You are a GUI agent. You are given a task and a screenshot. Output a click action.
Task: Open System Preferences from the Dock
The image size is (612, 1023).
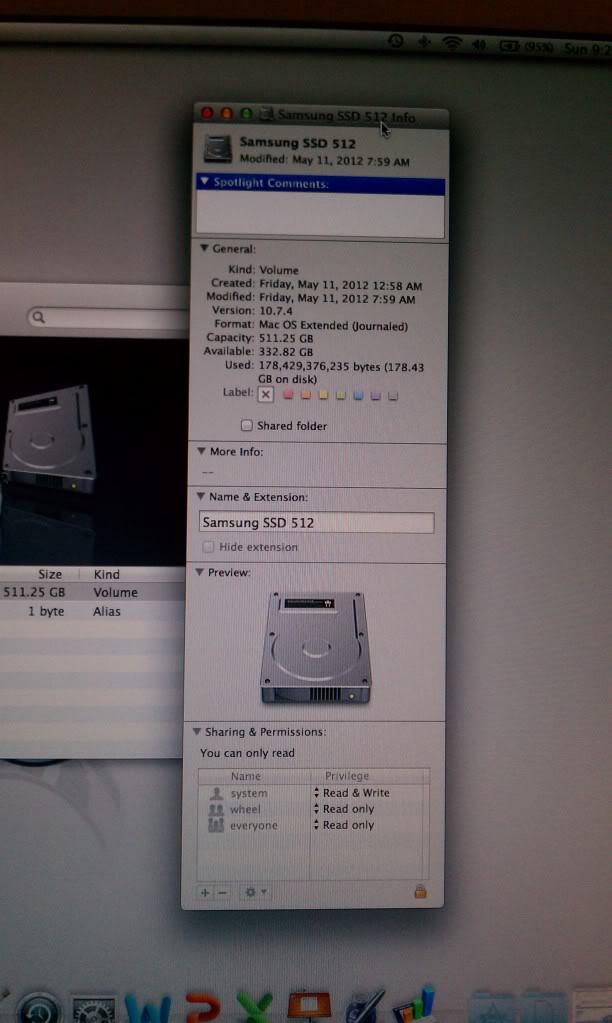(93, 1009)
